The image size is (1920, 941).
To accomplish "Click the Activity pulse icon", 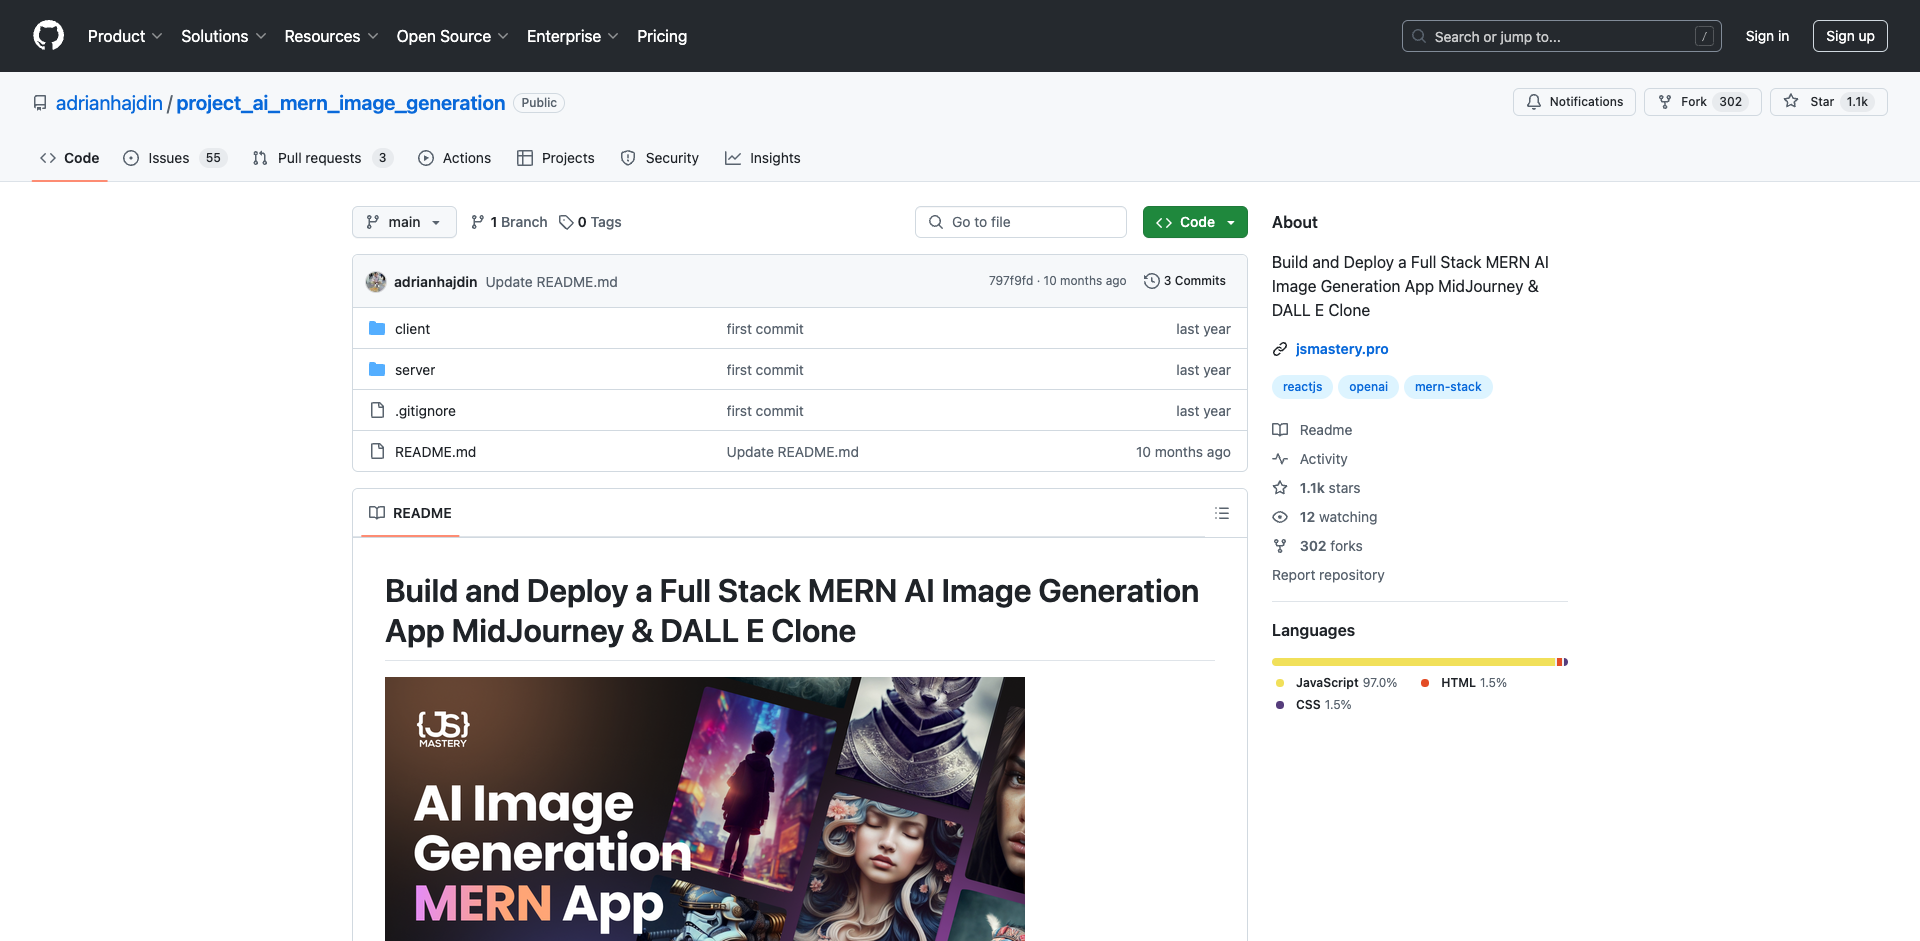I will (1280, 458).
